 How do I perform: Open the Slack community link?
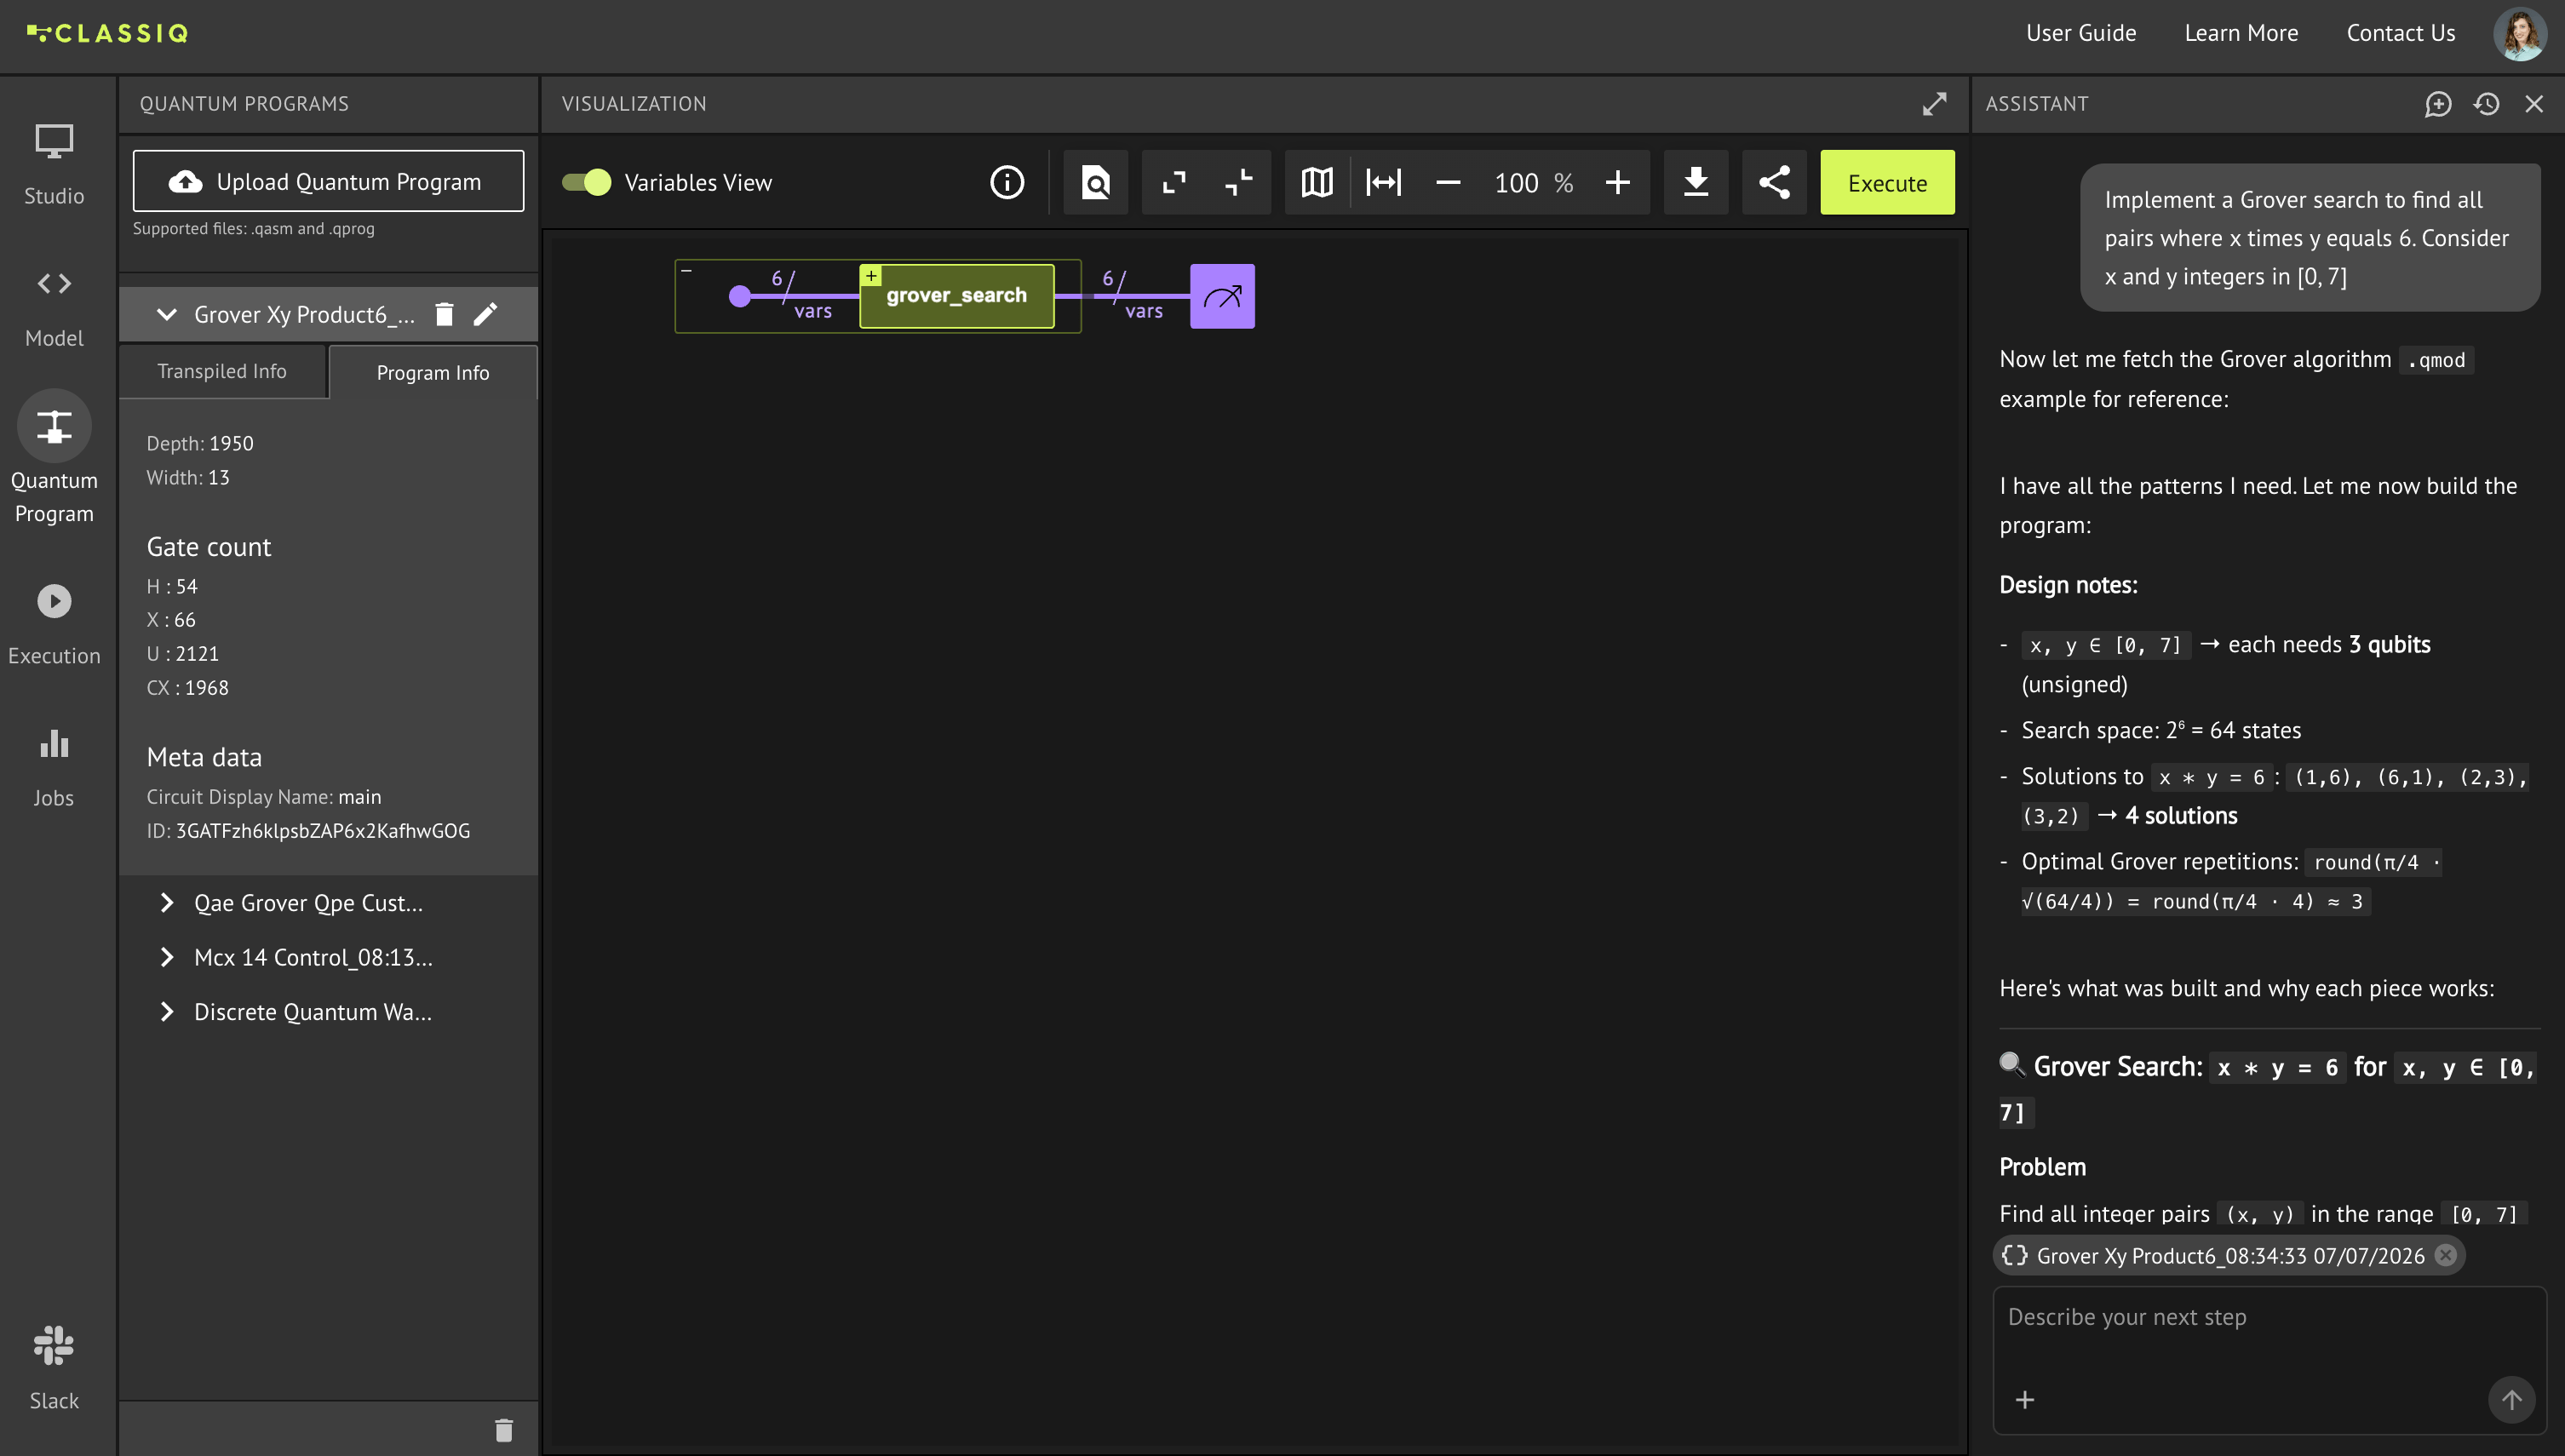tap(54, 1367)
